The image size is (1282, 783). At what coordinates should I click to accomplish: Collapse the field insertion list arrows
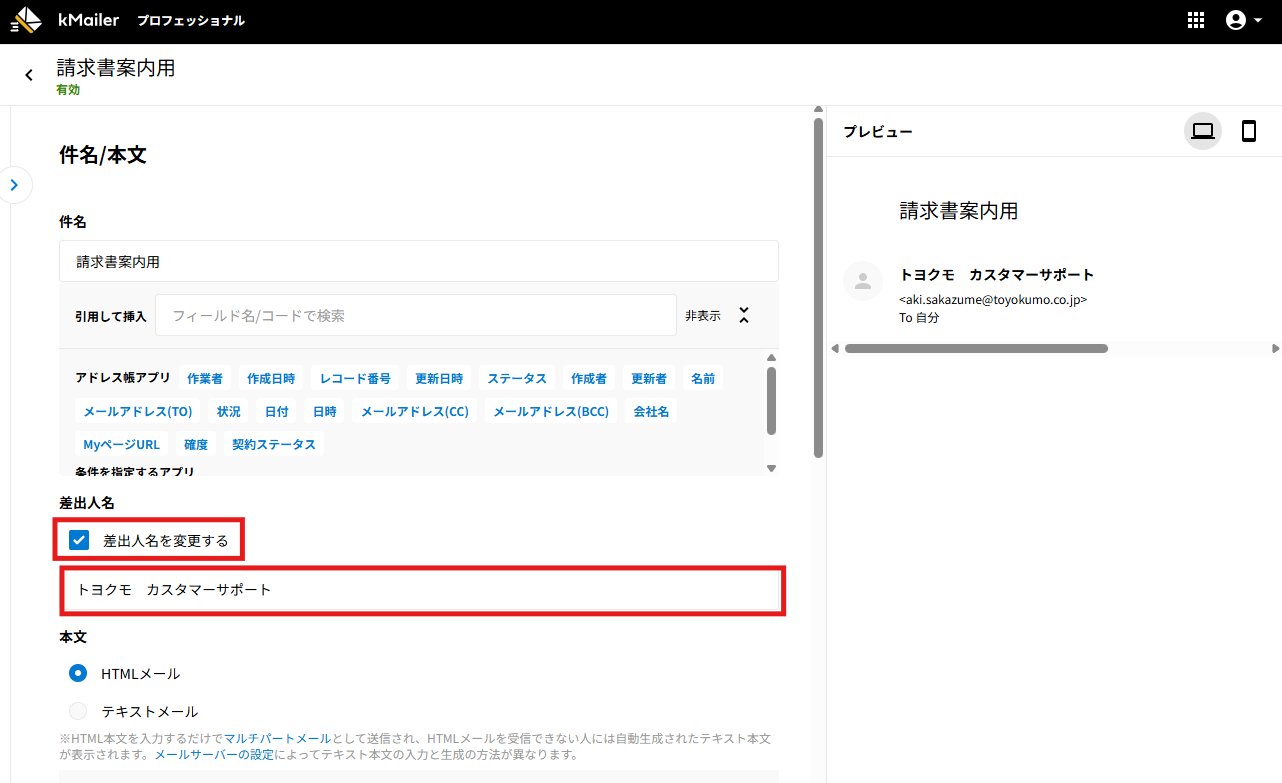pyautogui.click(x=744, y=315)
